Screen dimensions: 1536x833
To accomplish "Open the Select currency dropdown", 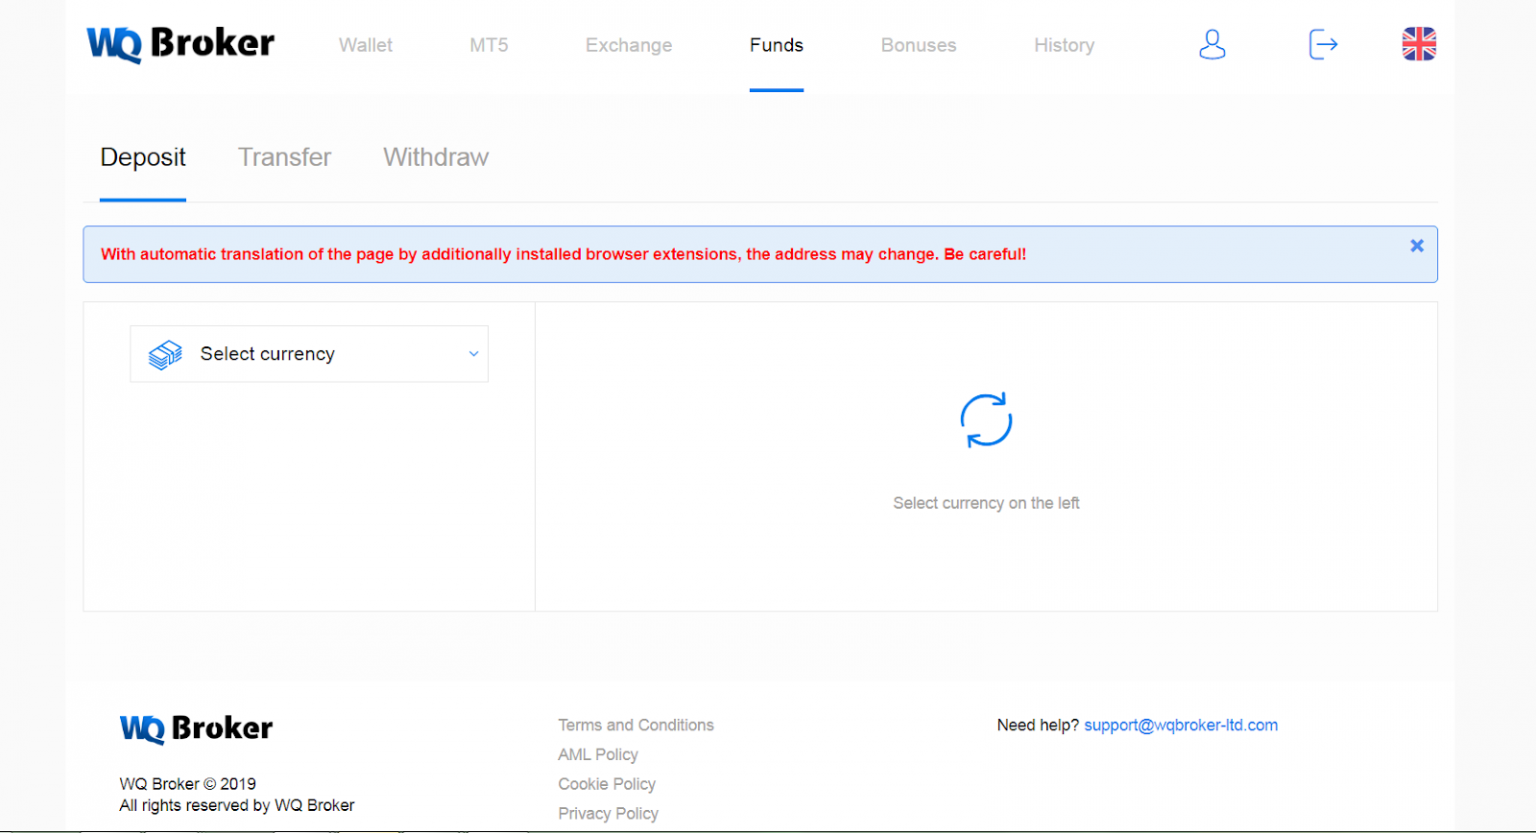I will (309, 354).
